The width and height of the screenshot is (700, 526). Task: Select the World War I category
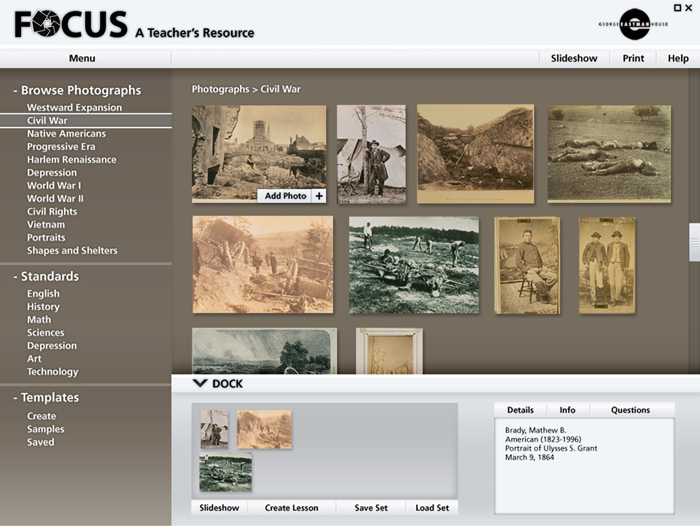click(x=54, y=185)
